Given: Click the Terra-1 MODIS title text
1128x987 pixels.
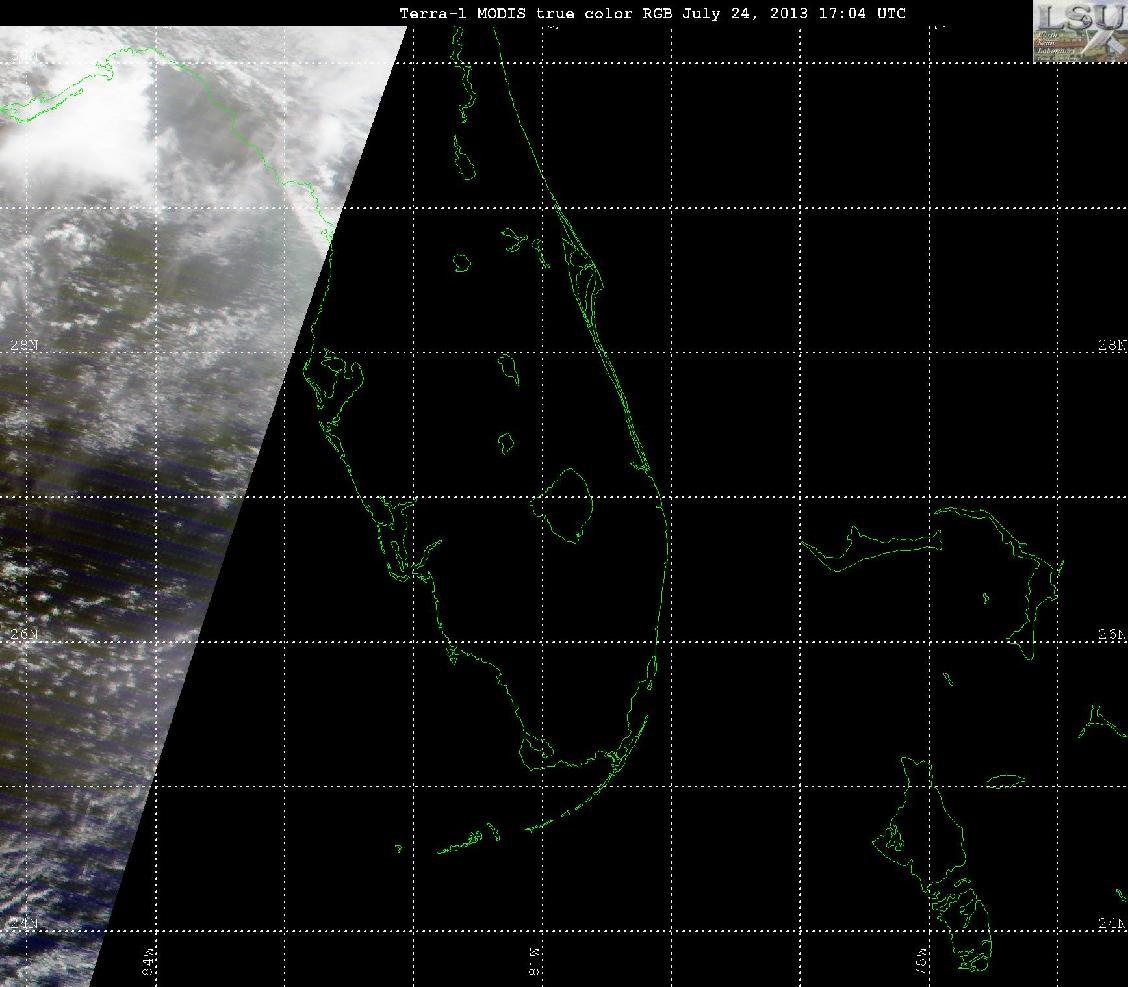Looking at the screenshot, I should [652, 13].
